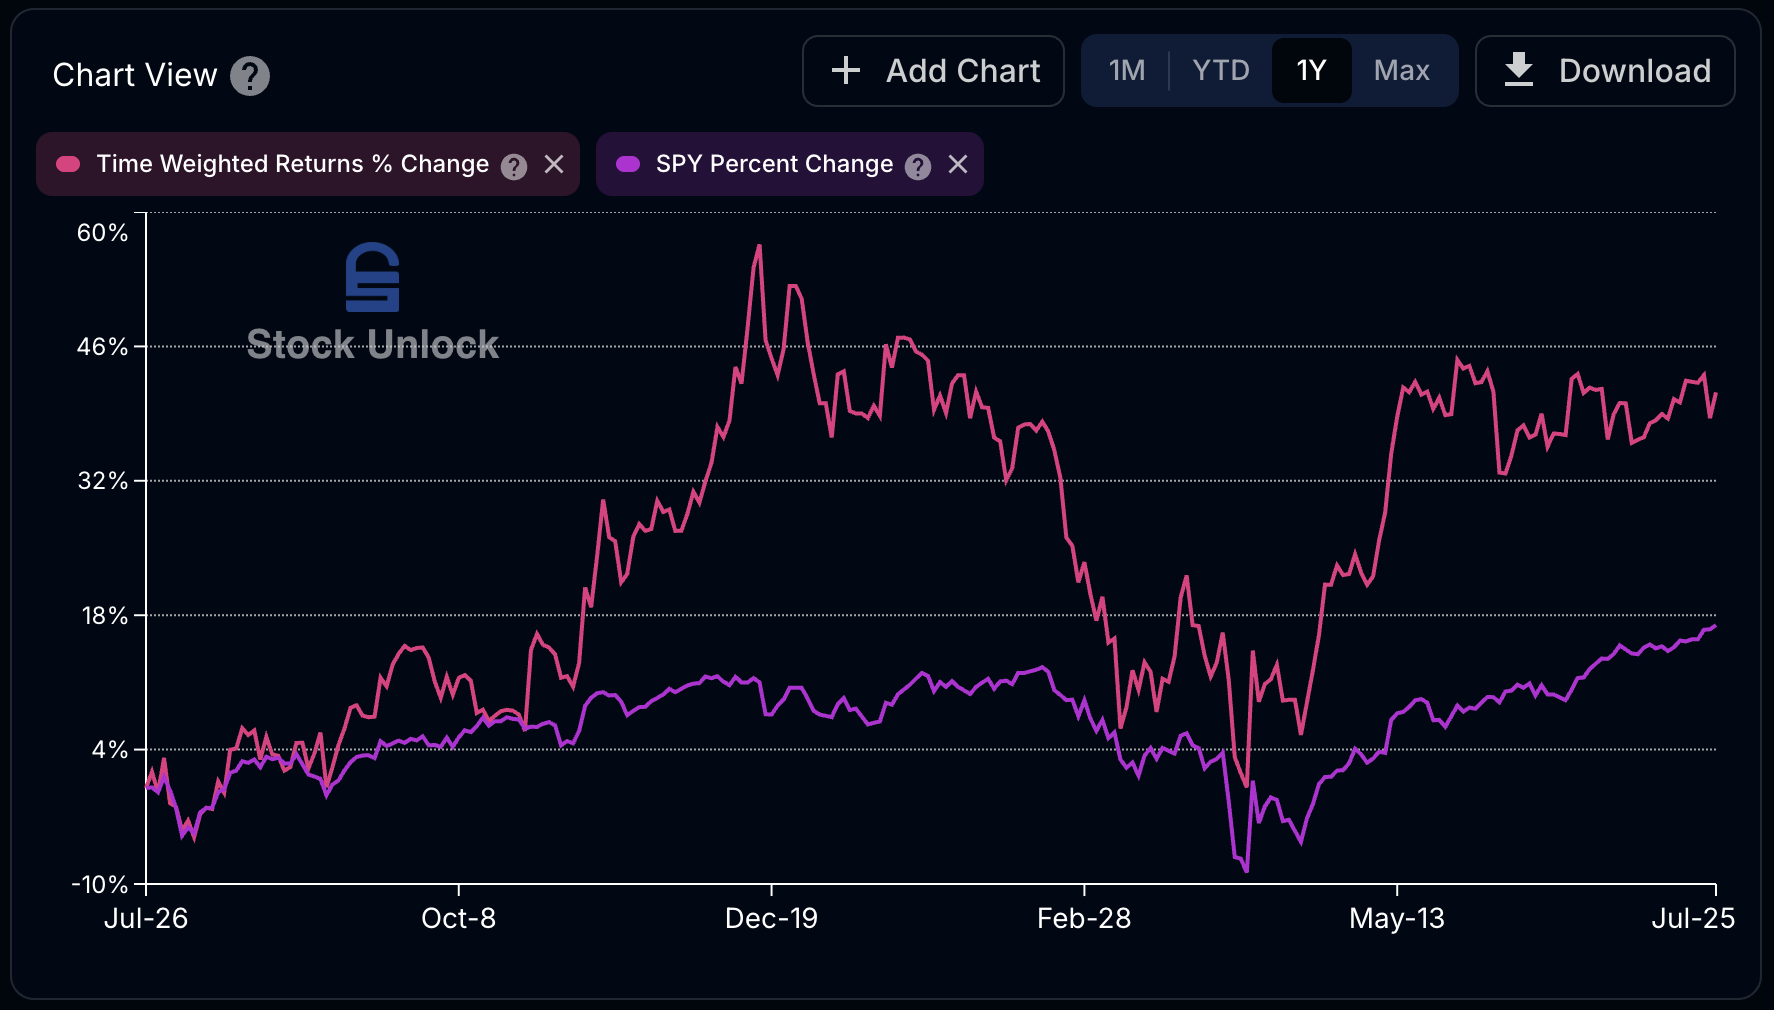
Task: Remove the SPY Percent Change series
Action: [x=958, y=165]
